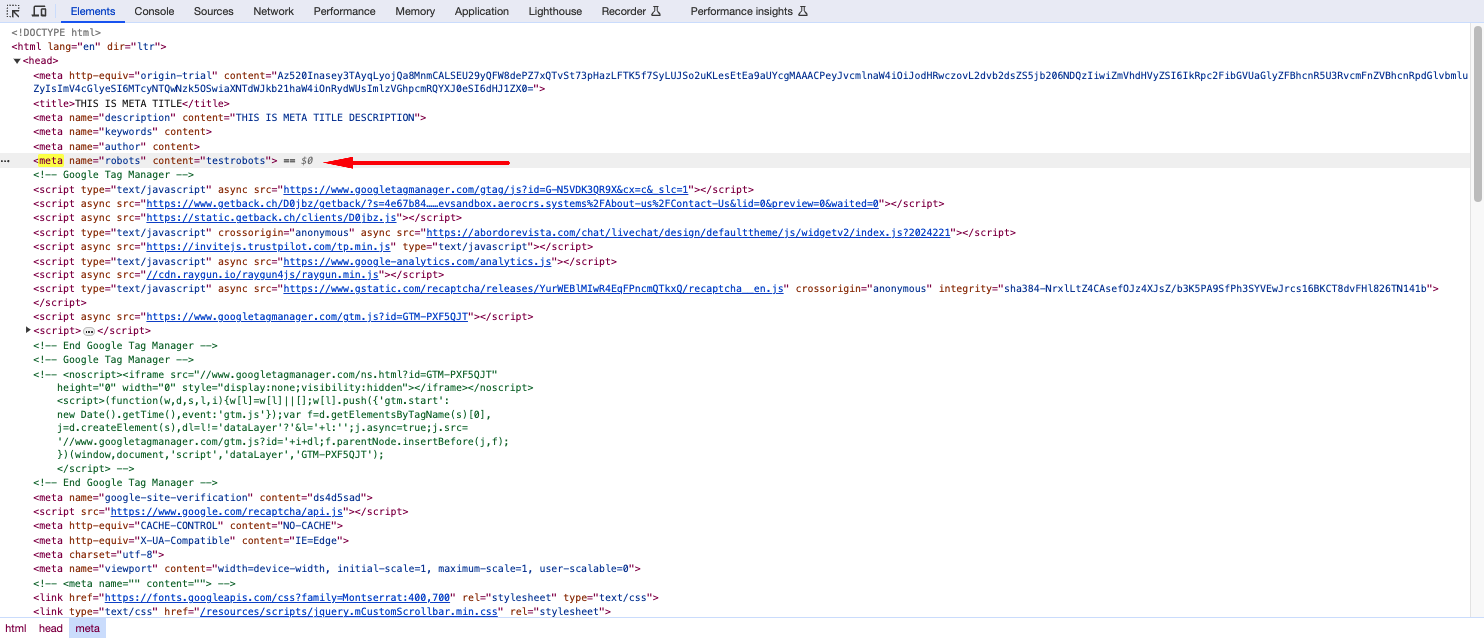Select the X-UA-Compatible meta row
1484x638 pixels.
[191, 540]
